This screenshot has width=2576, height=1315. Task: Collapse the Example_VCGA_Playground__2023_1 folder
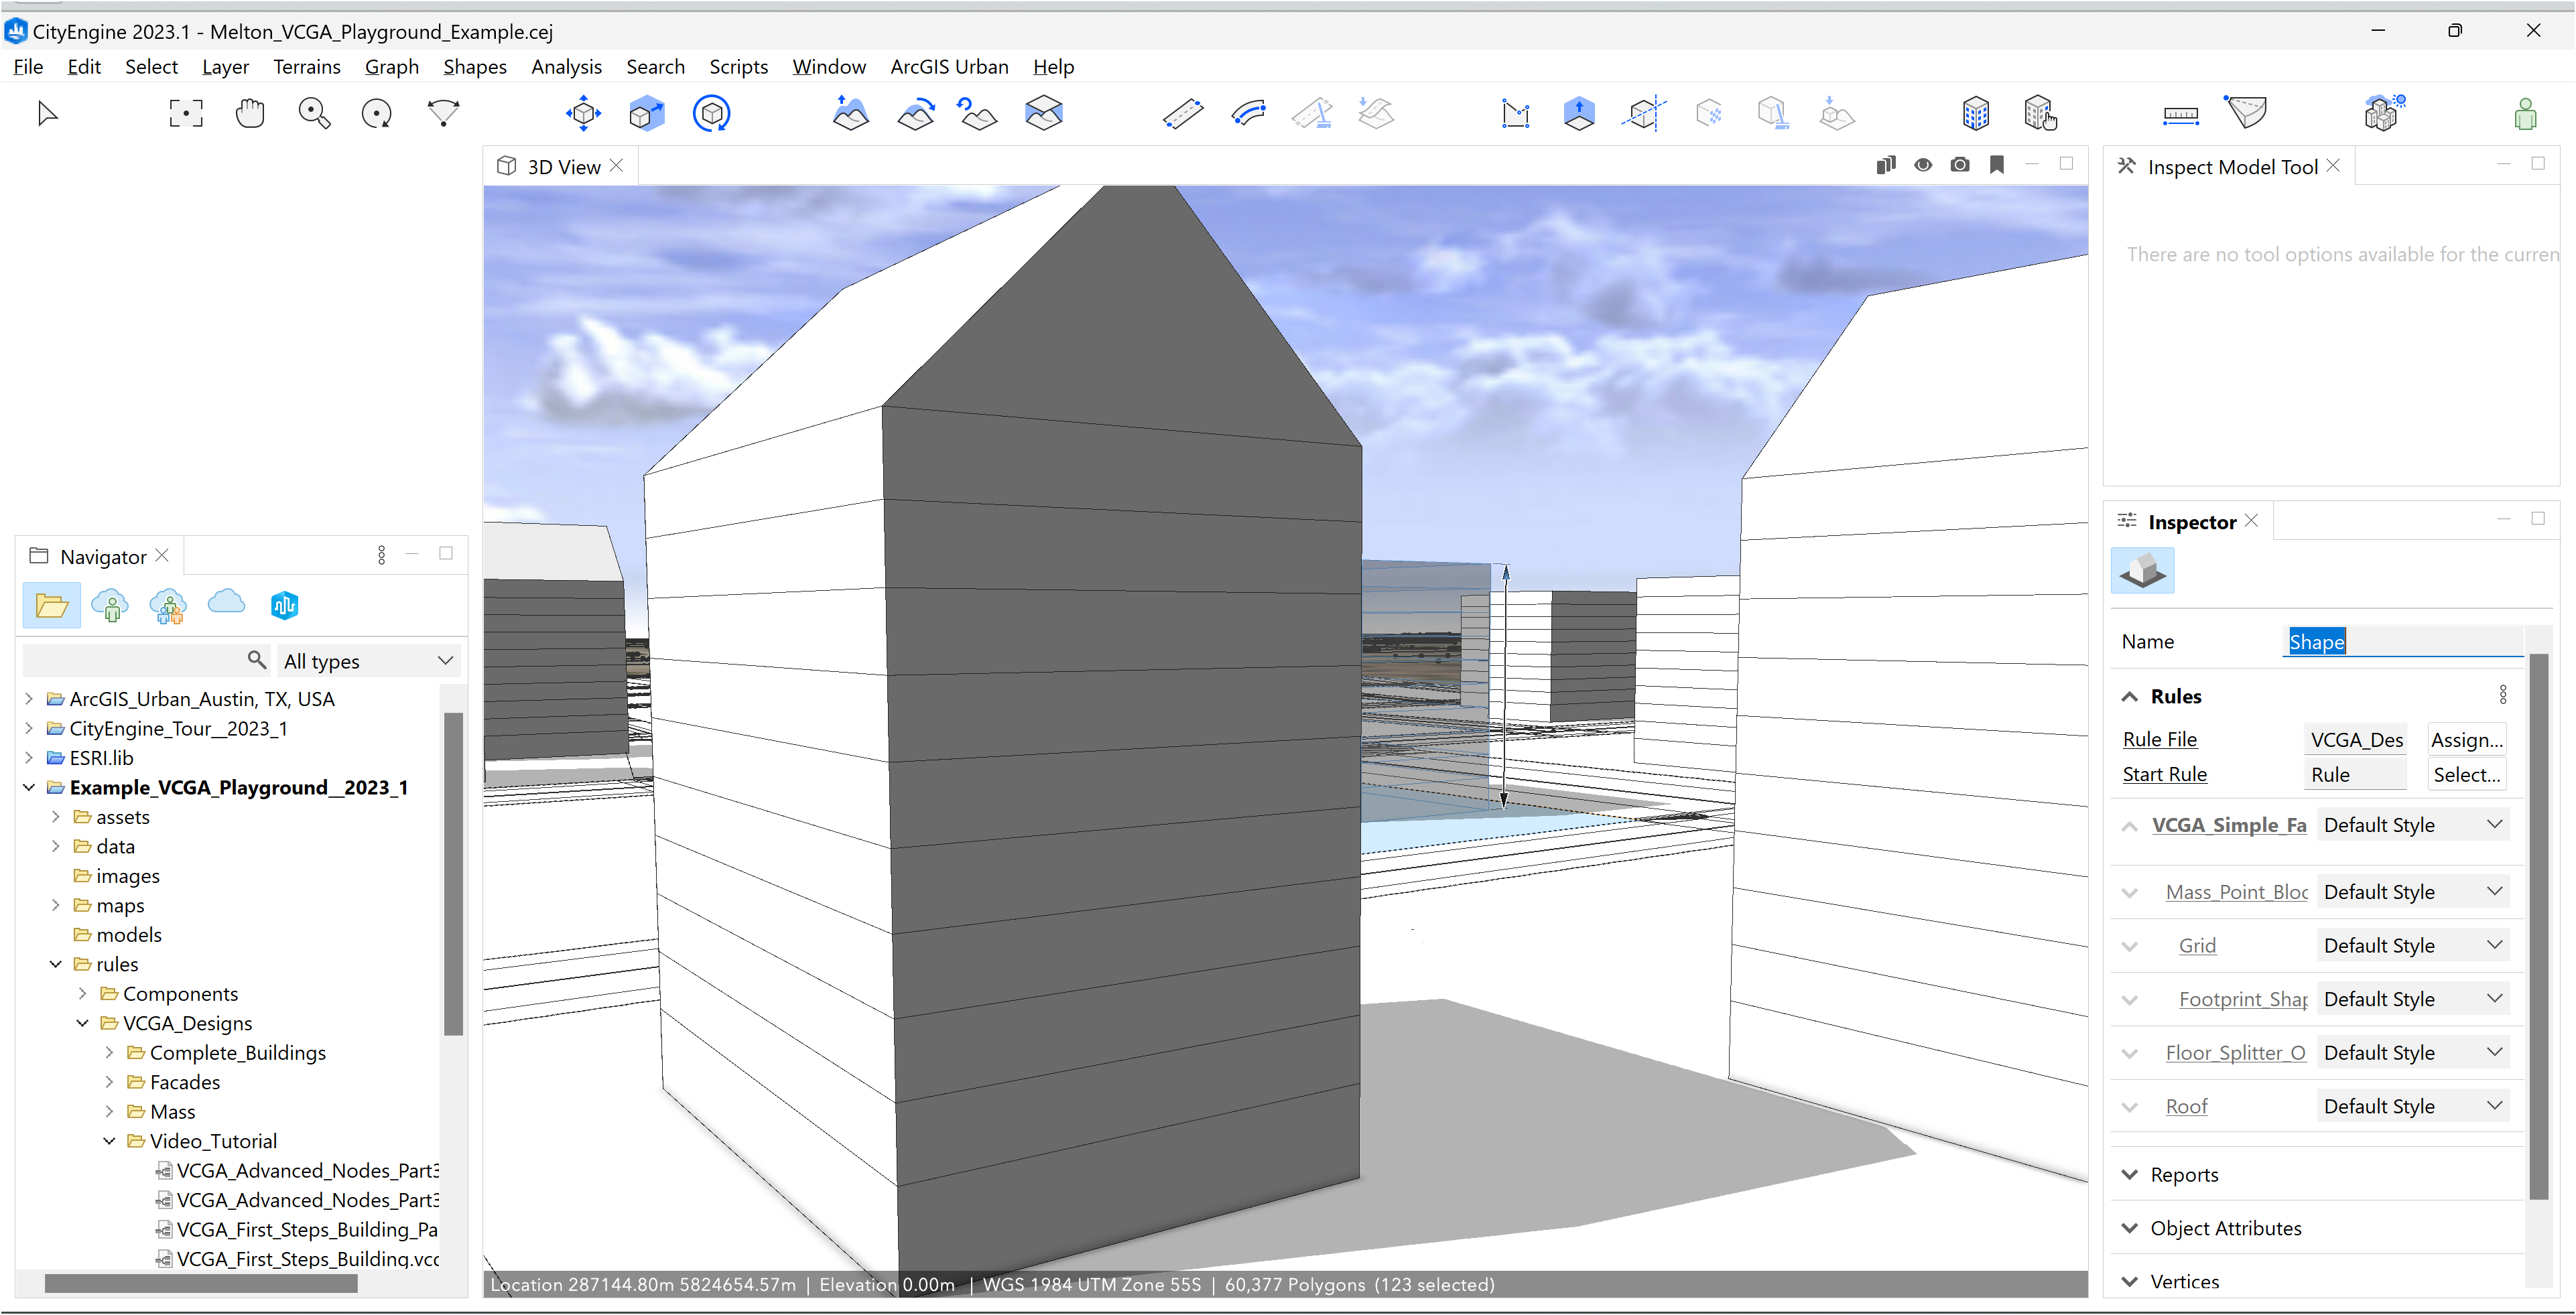click(x=29, y=787)
